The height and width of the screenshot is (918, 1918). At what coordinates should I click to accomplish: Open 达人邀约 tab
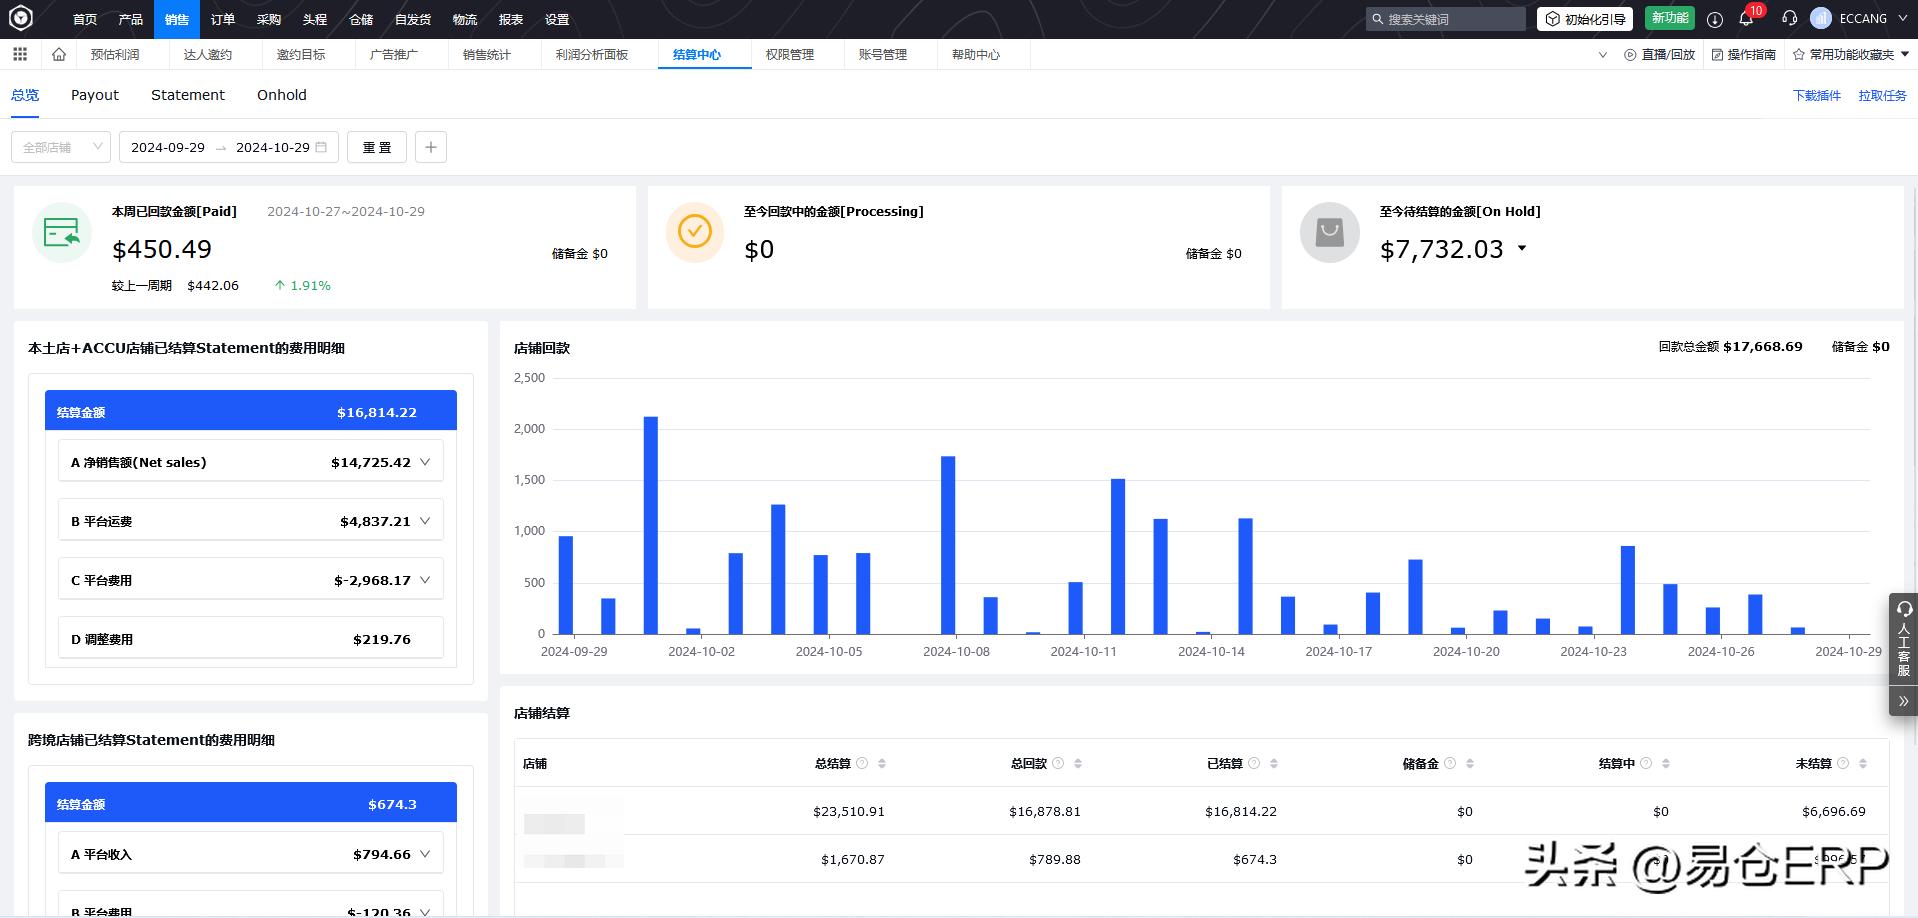point(208,54)
